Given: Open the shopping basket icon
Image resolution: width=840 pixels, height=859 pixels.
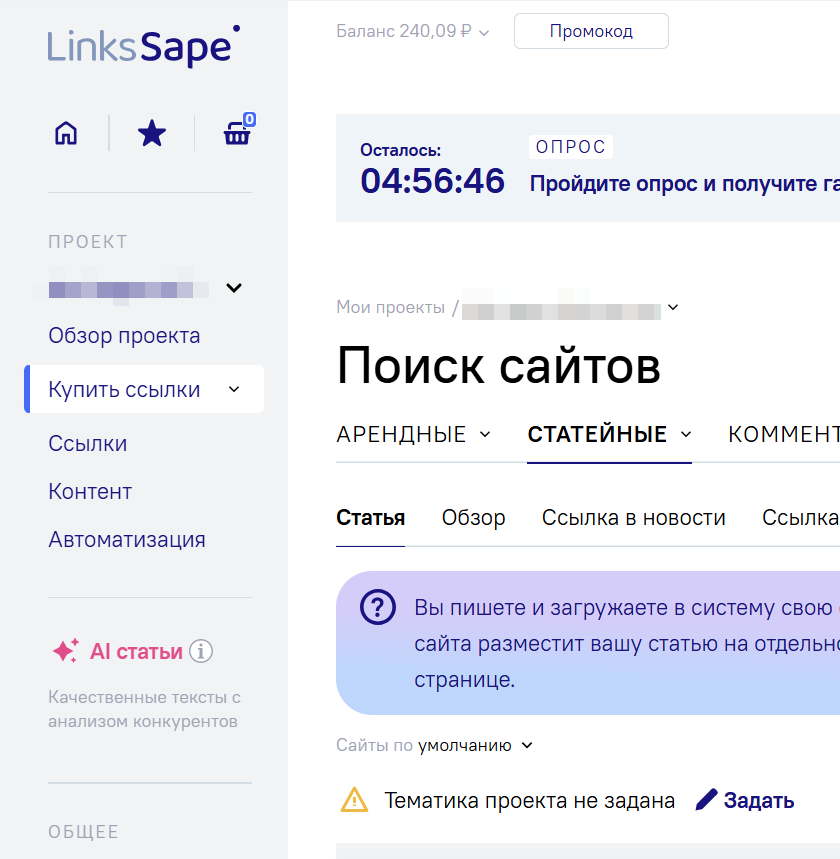Looking at the screenshot, I should coord(237,133).
